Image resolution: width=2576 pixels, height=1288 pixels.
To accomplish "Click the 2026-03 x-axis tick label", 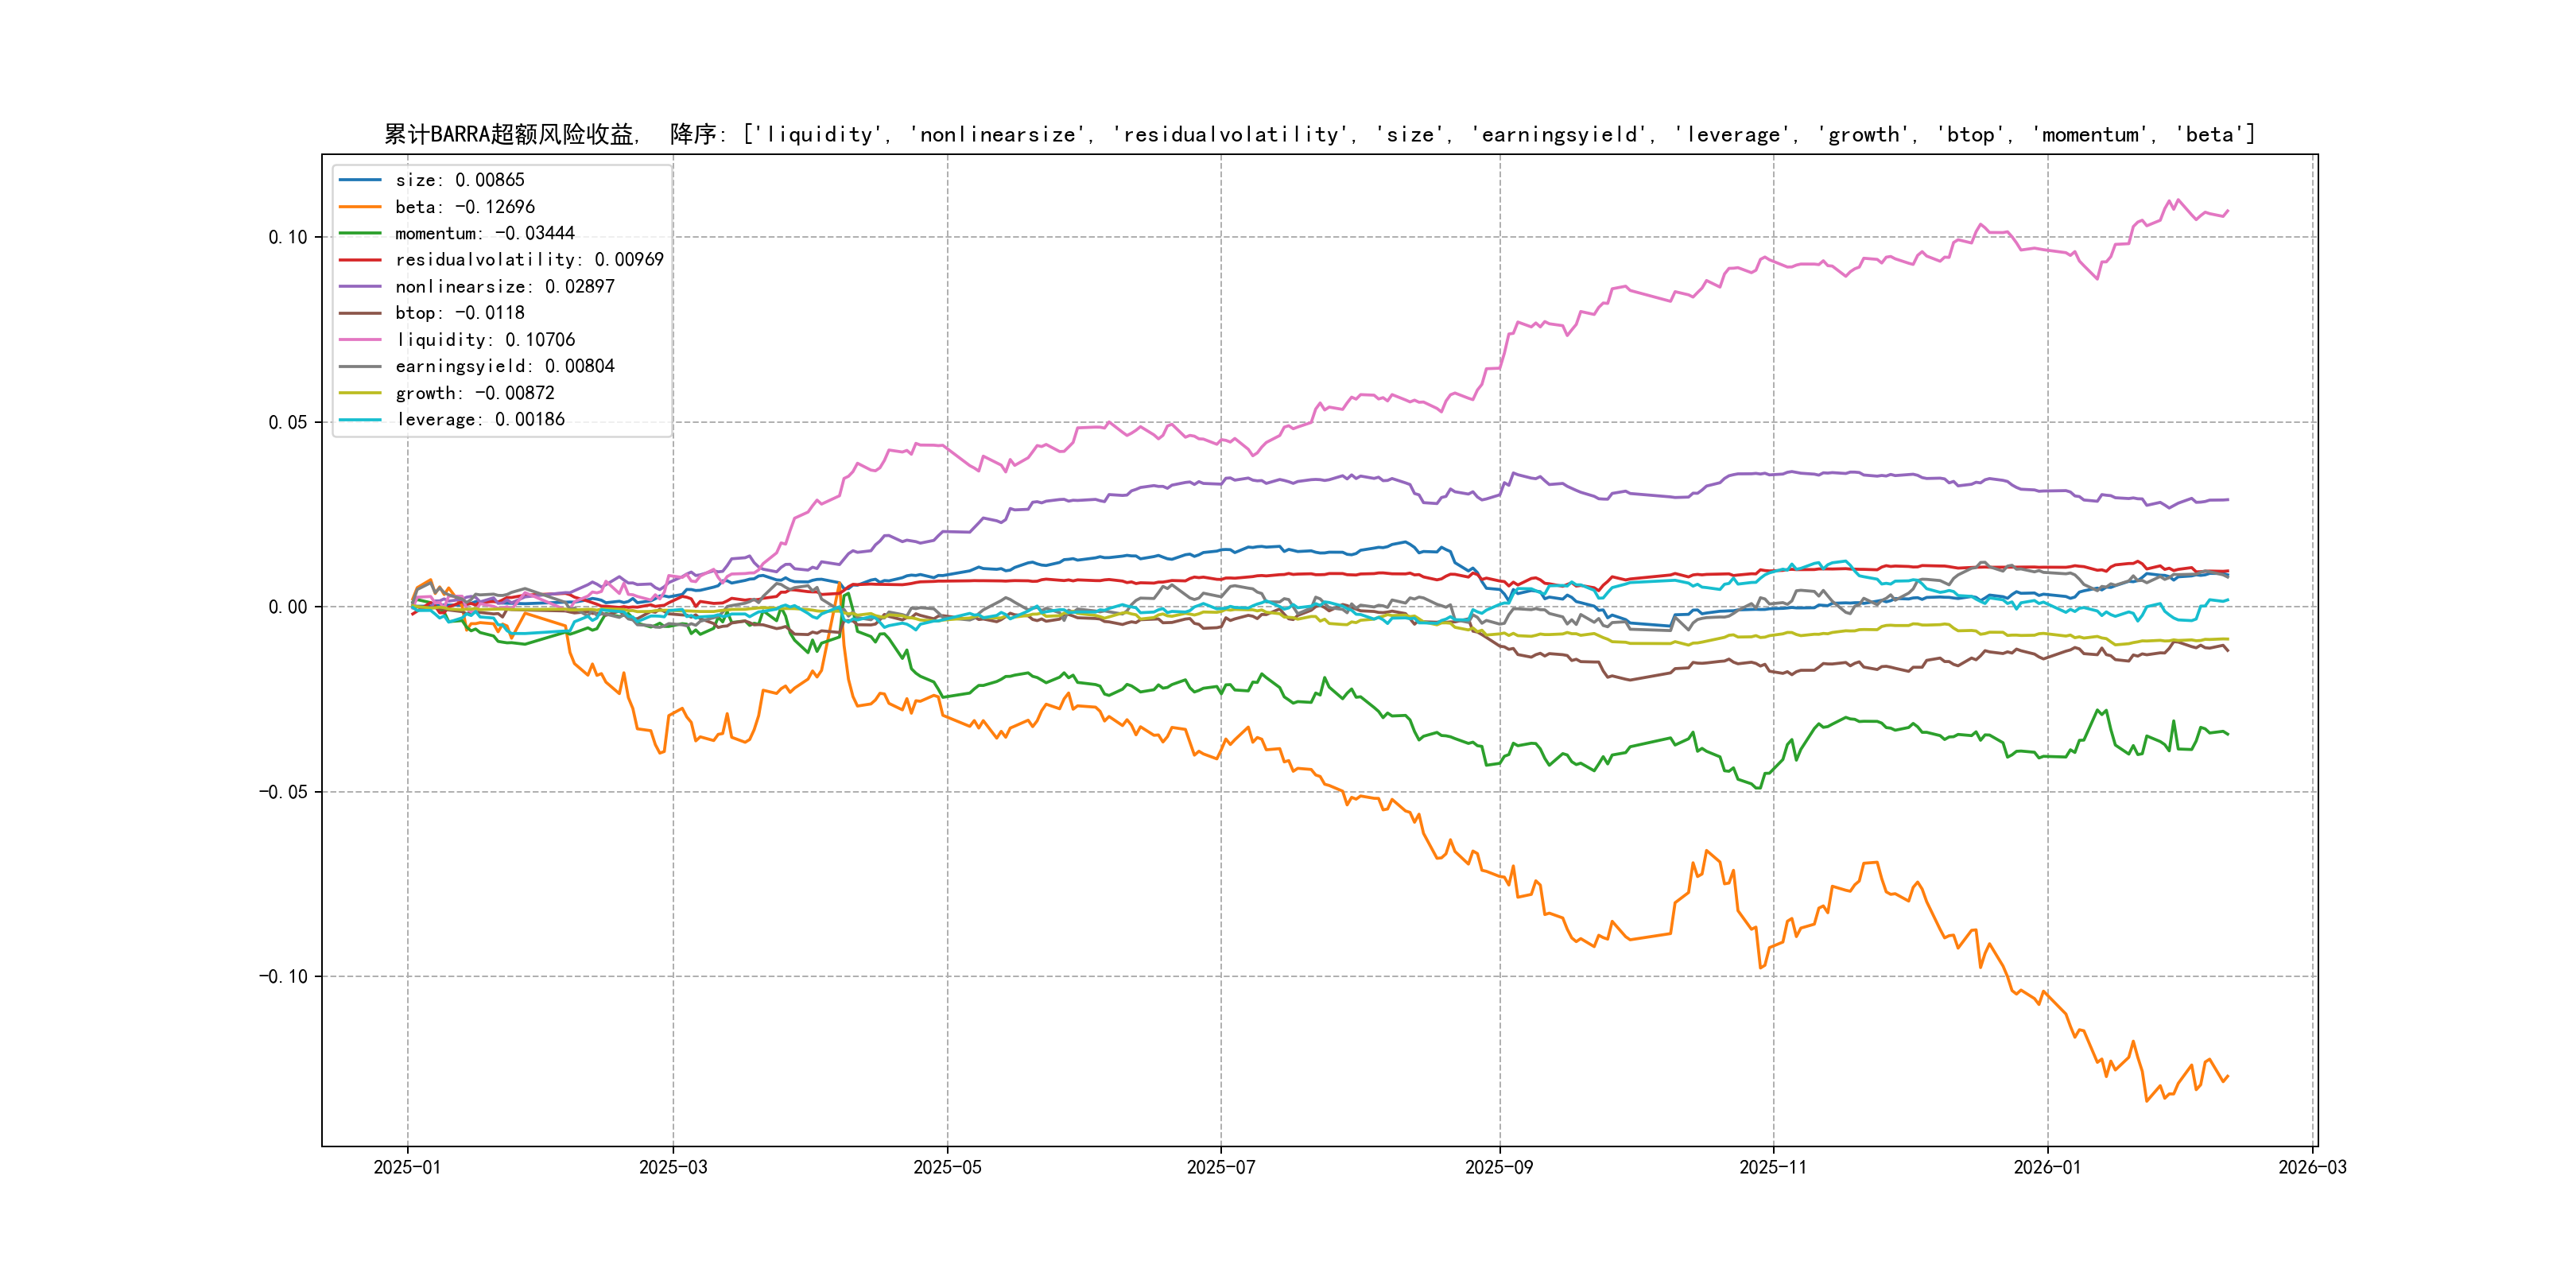I will click(2312, 1168).
